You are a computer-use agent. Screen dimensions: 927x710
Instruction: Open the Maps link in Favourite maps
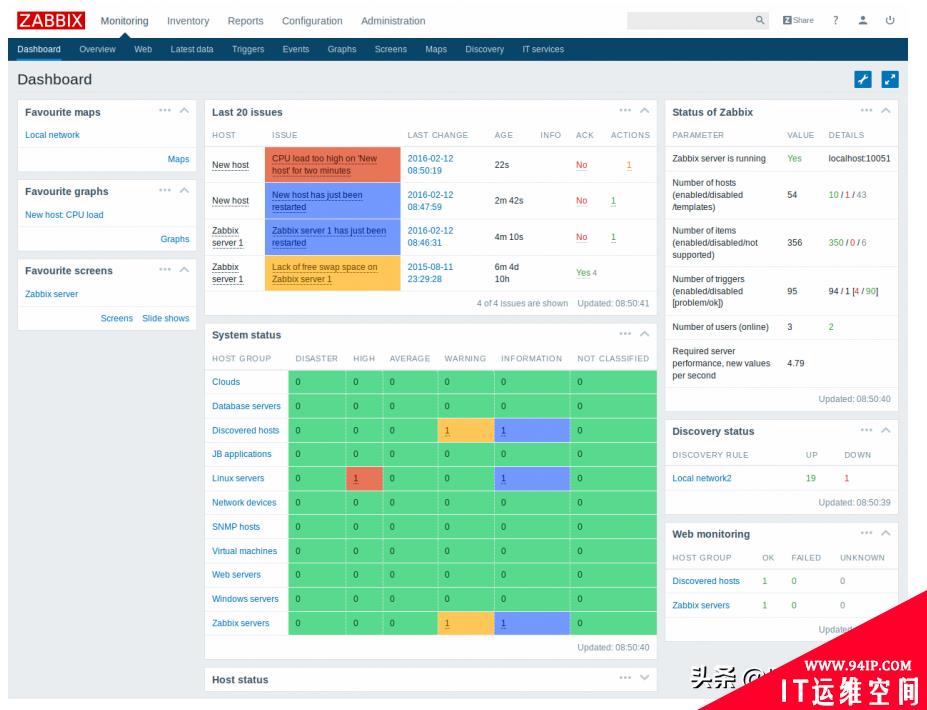(x=179, y=159)
